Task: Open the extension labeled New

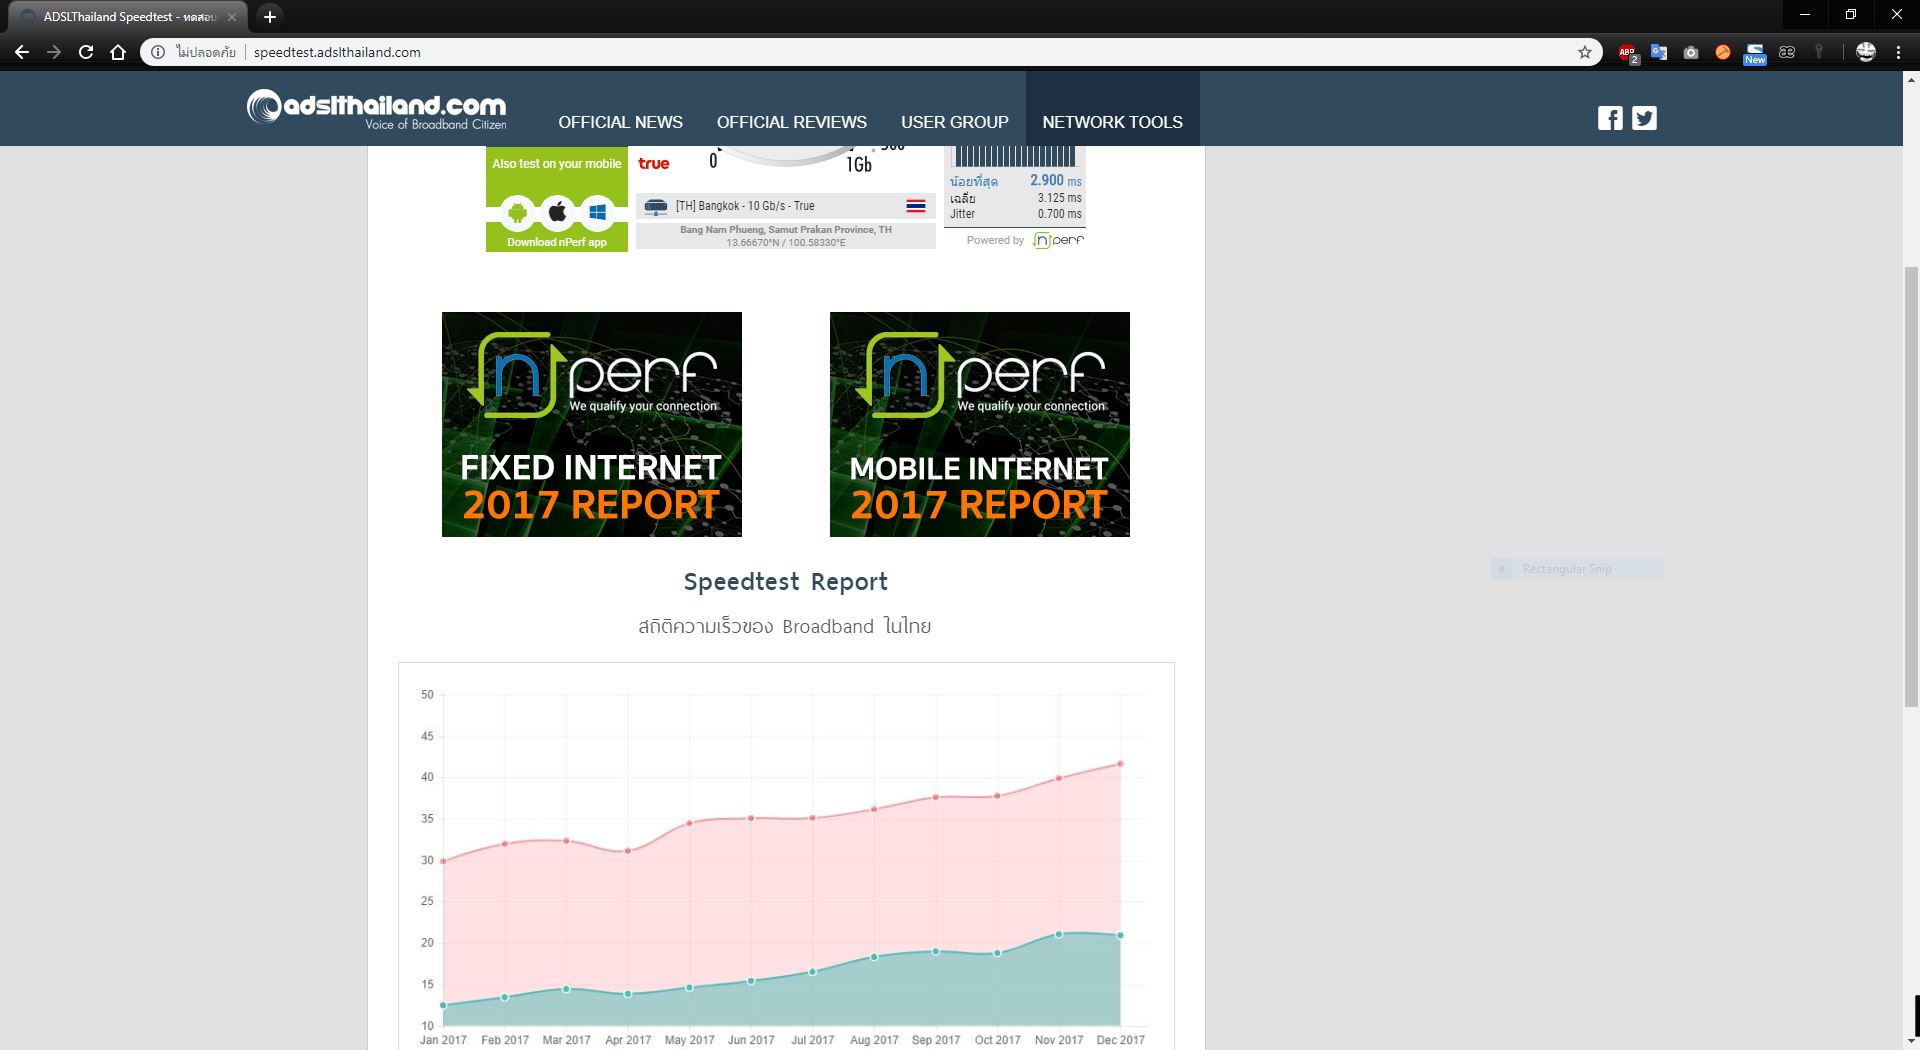Action: point(1755,53)
